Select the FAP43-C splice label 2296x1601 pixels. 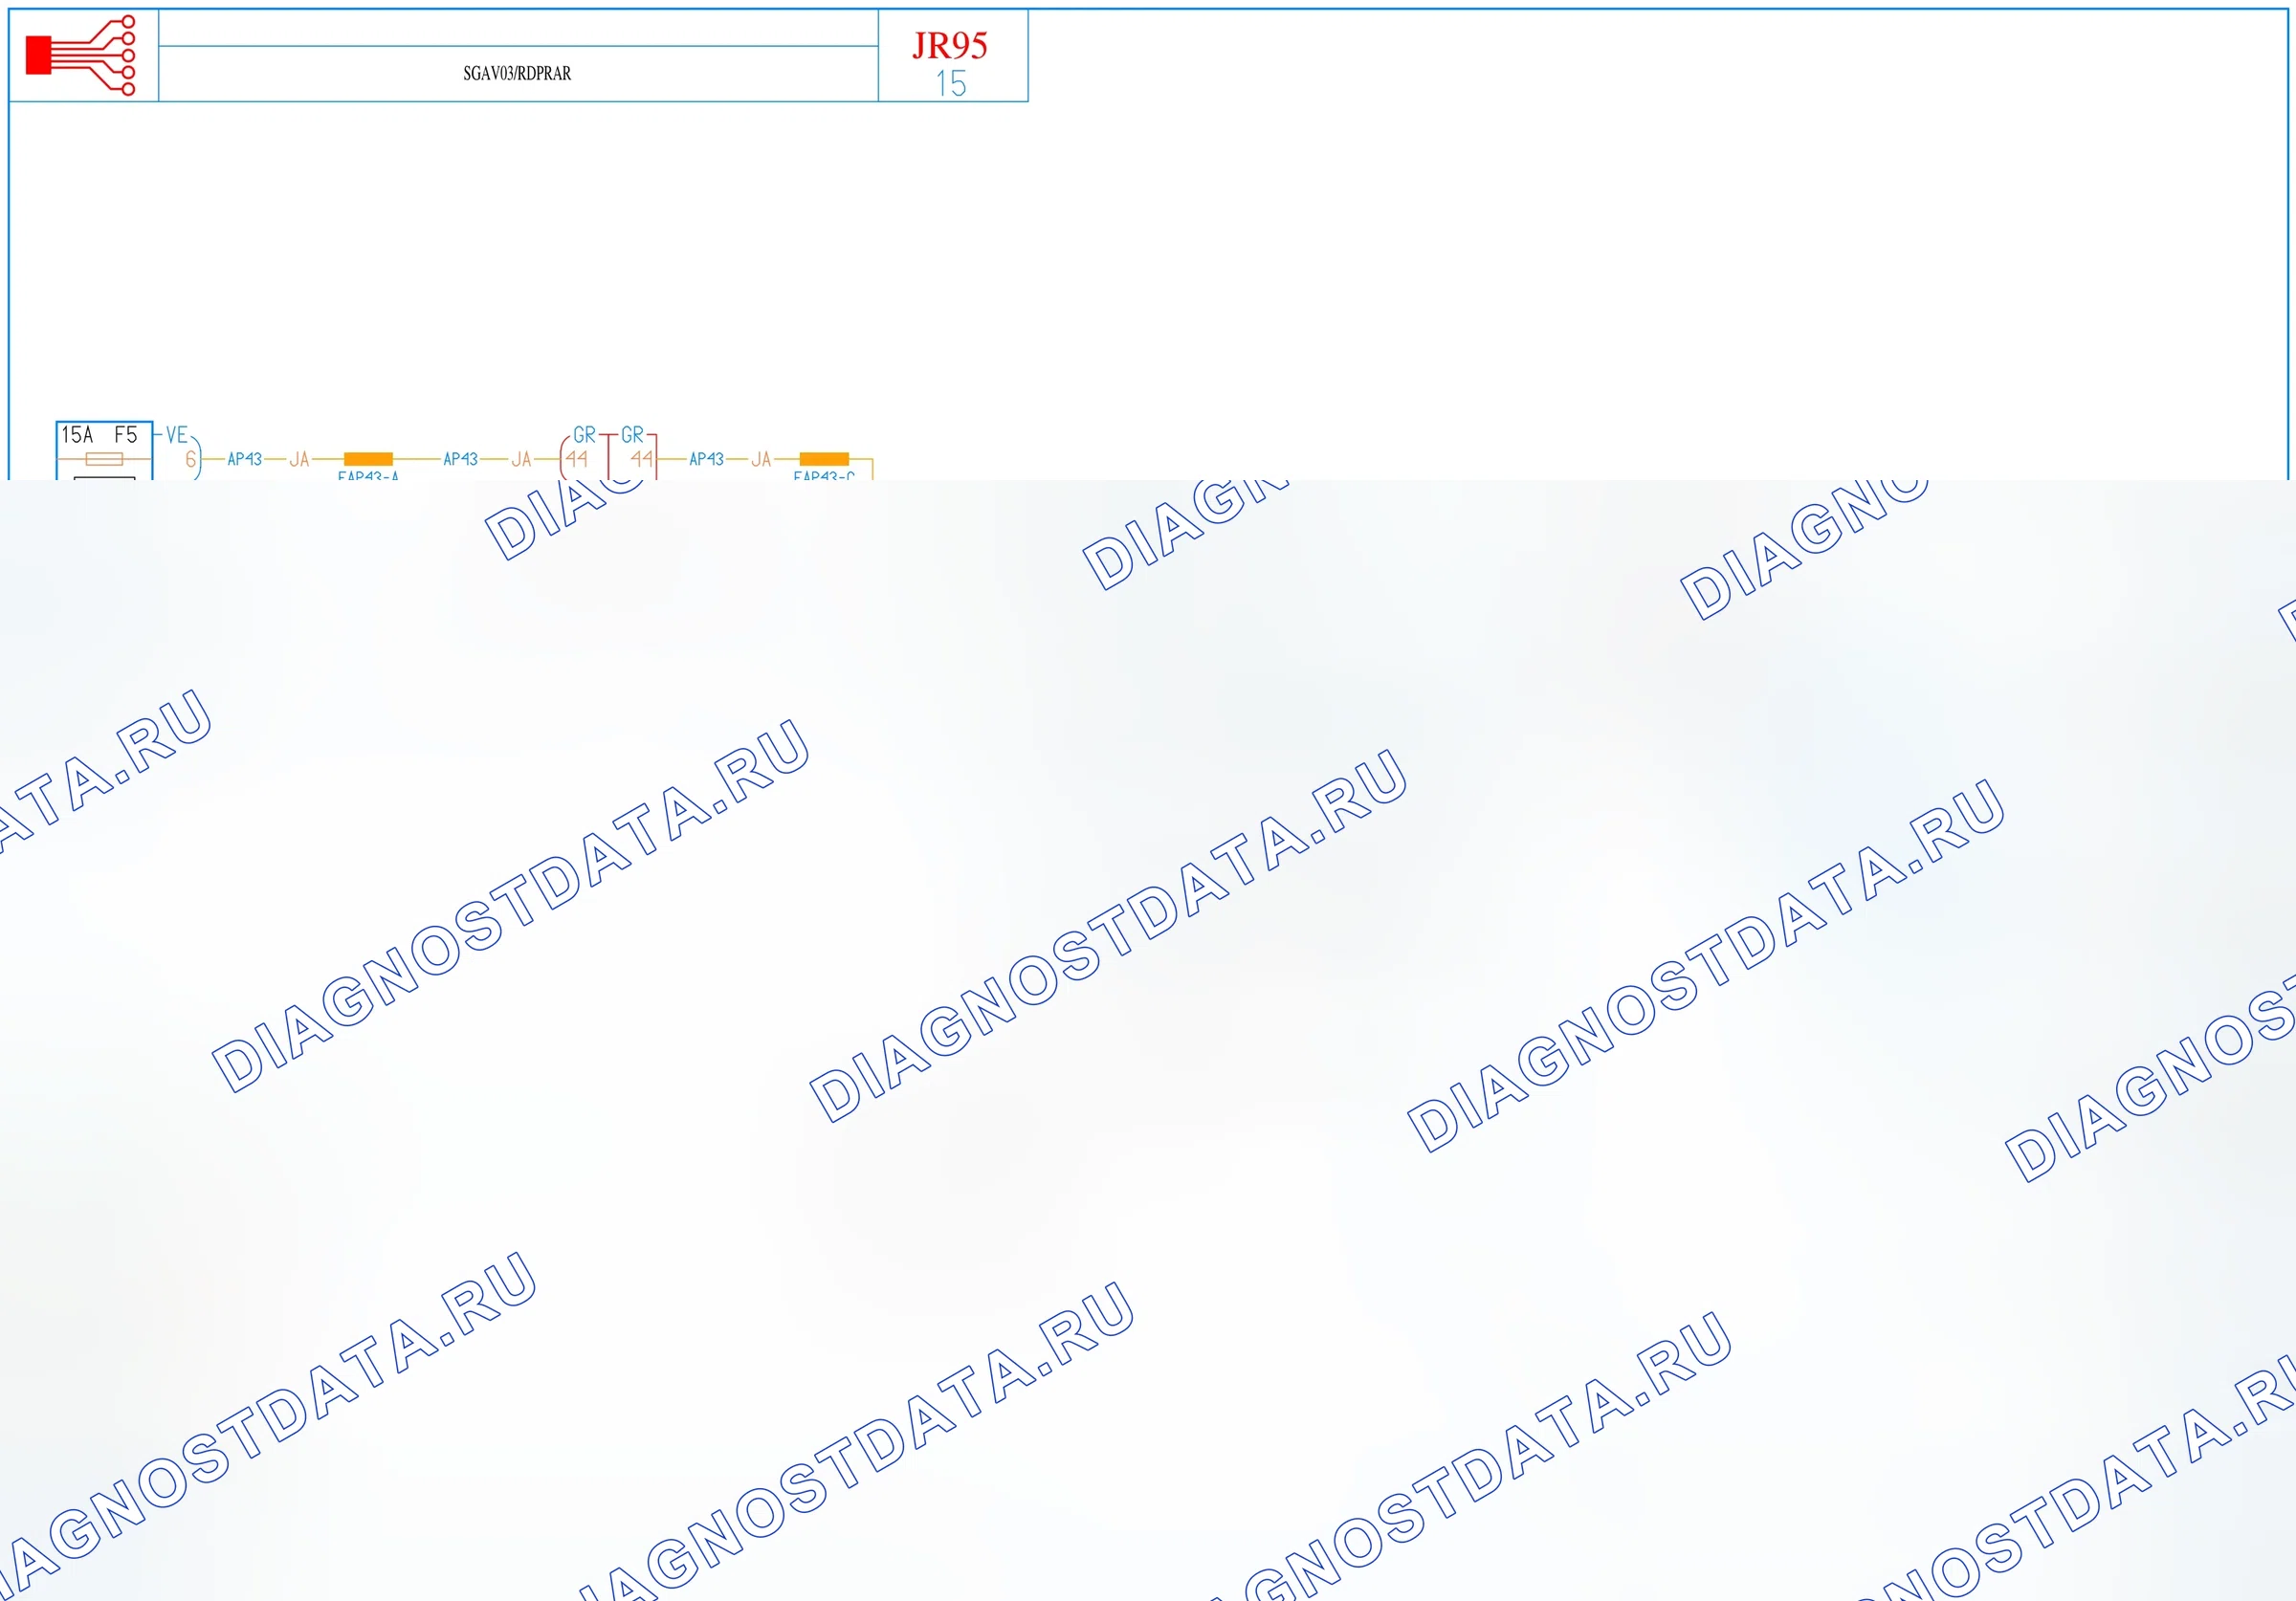[x=824, y=476]
